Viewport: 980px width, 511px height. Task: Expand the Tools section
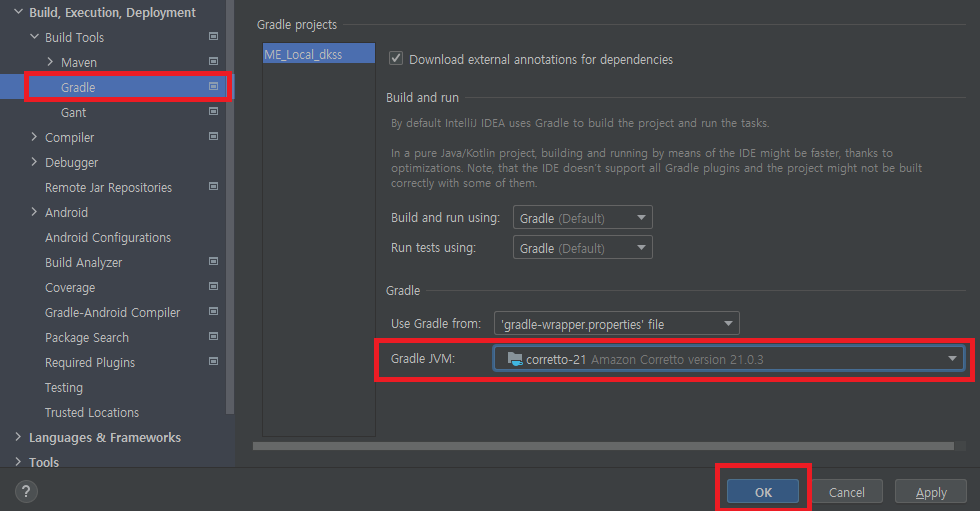click(x=18, y=462)
